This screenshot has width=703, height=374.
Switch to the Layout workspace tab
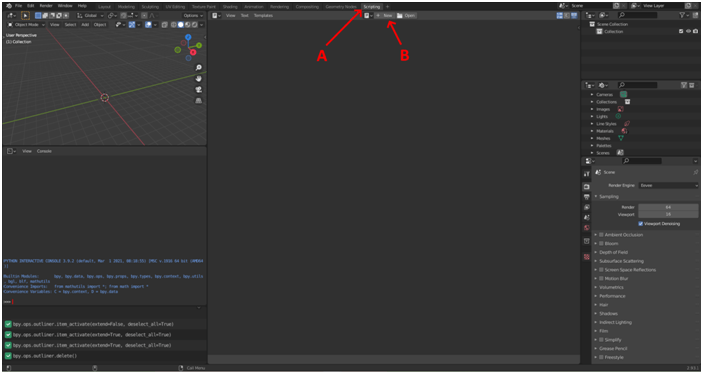104,7
